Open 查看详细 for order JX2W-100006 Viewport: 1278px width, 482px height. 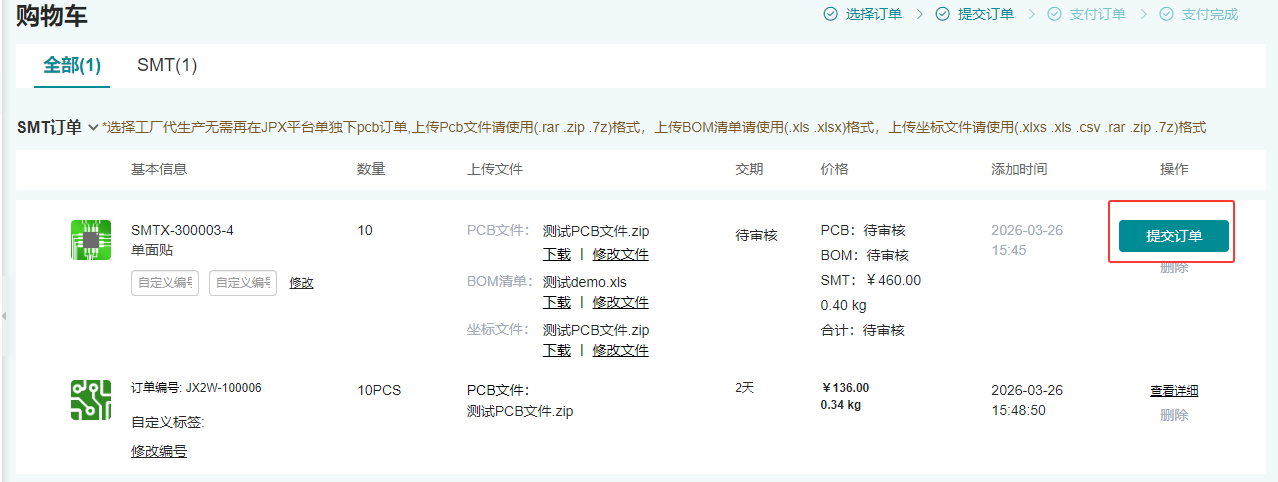pyautogui.click(x=1174, y=391)
